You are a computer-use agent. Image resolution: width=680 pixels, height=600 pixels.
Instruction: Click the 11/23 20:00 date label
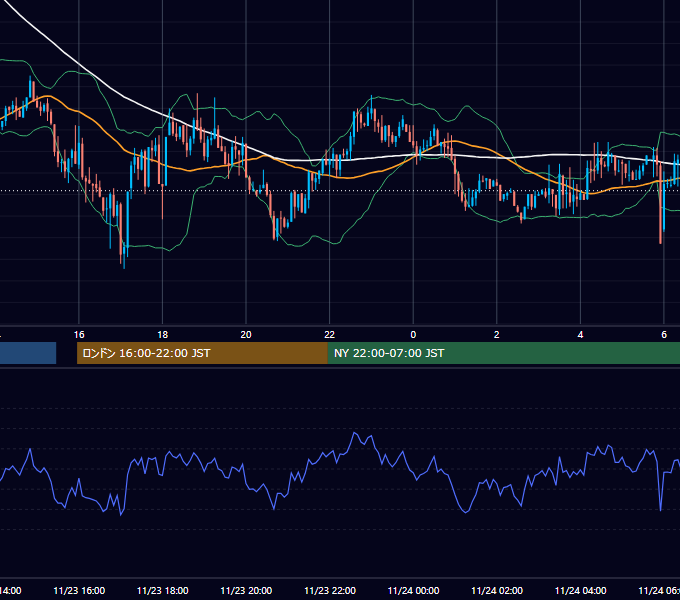[x=246, y=590]
